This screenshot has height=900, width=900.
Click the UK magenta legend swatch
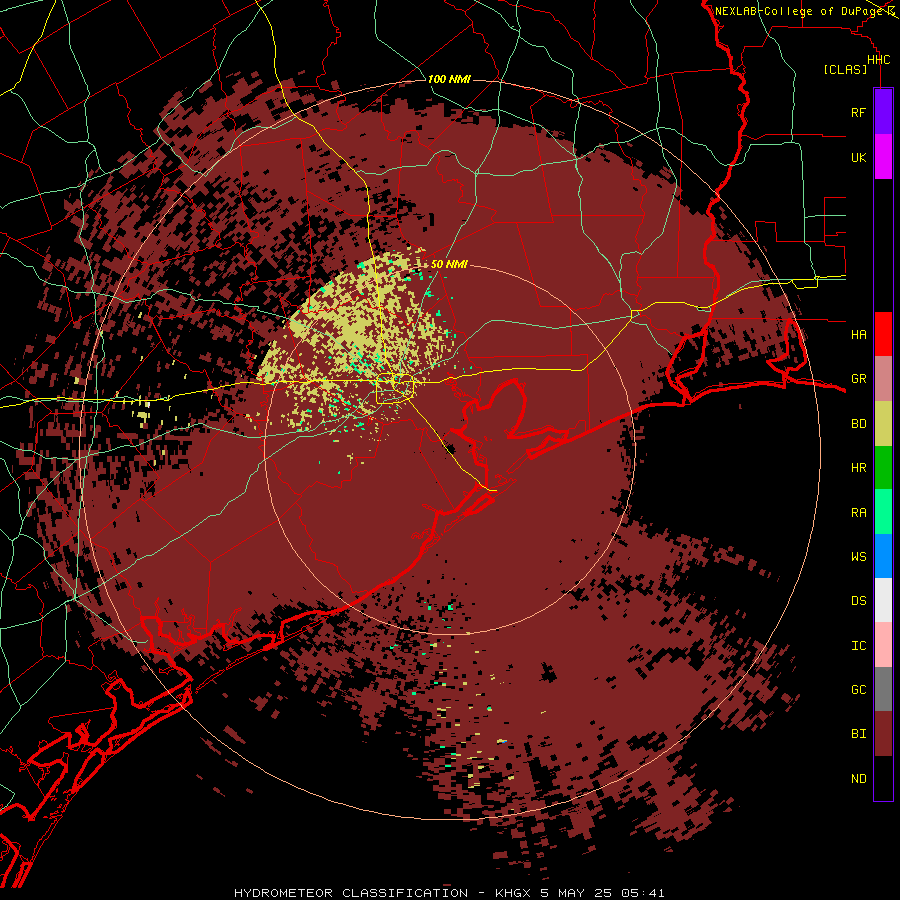click(883, 157)
